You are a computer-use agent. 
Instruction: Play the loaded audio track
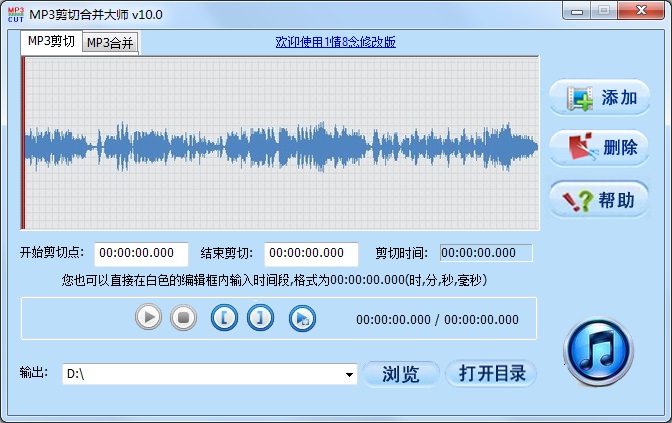(148, 317)
